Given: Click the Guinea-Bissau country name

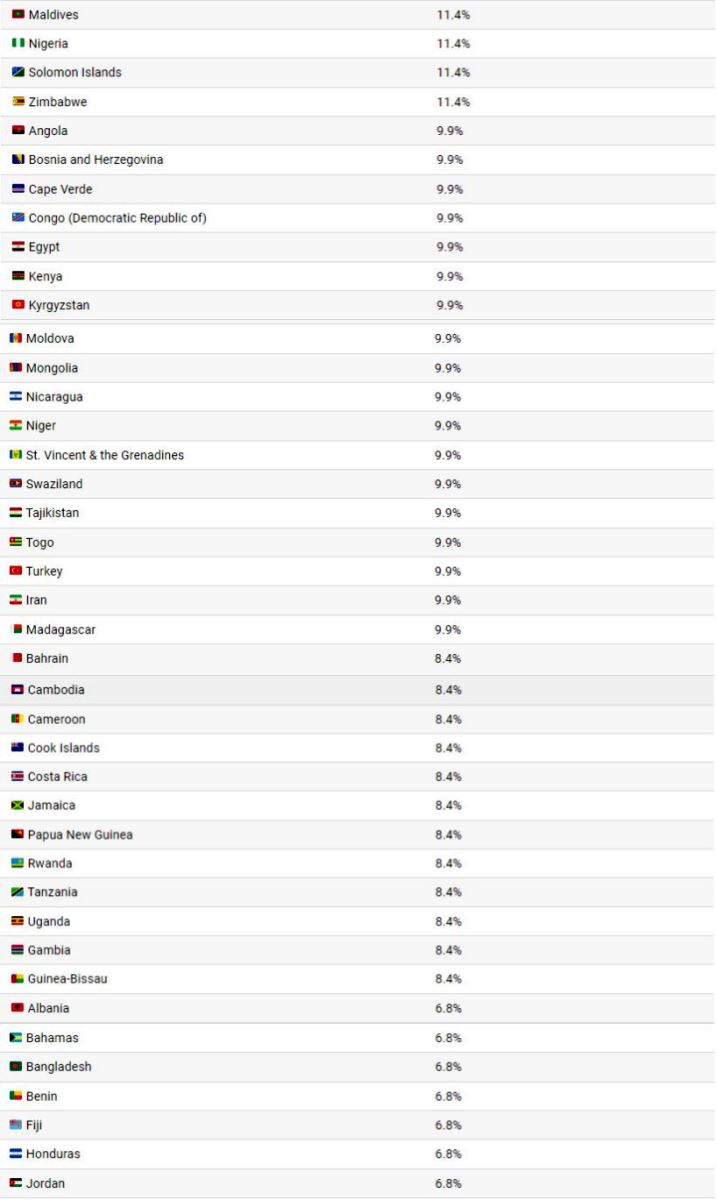Looking at the screenshot, I should click(x=67, y=979).
